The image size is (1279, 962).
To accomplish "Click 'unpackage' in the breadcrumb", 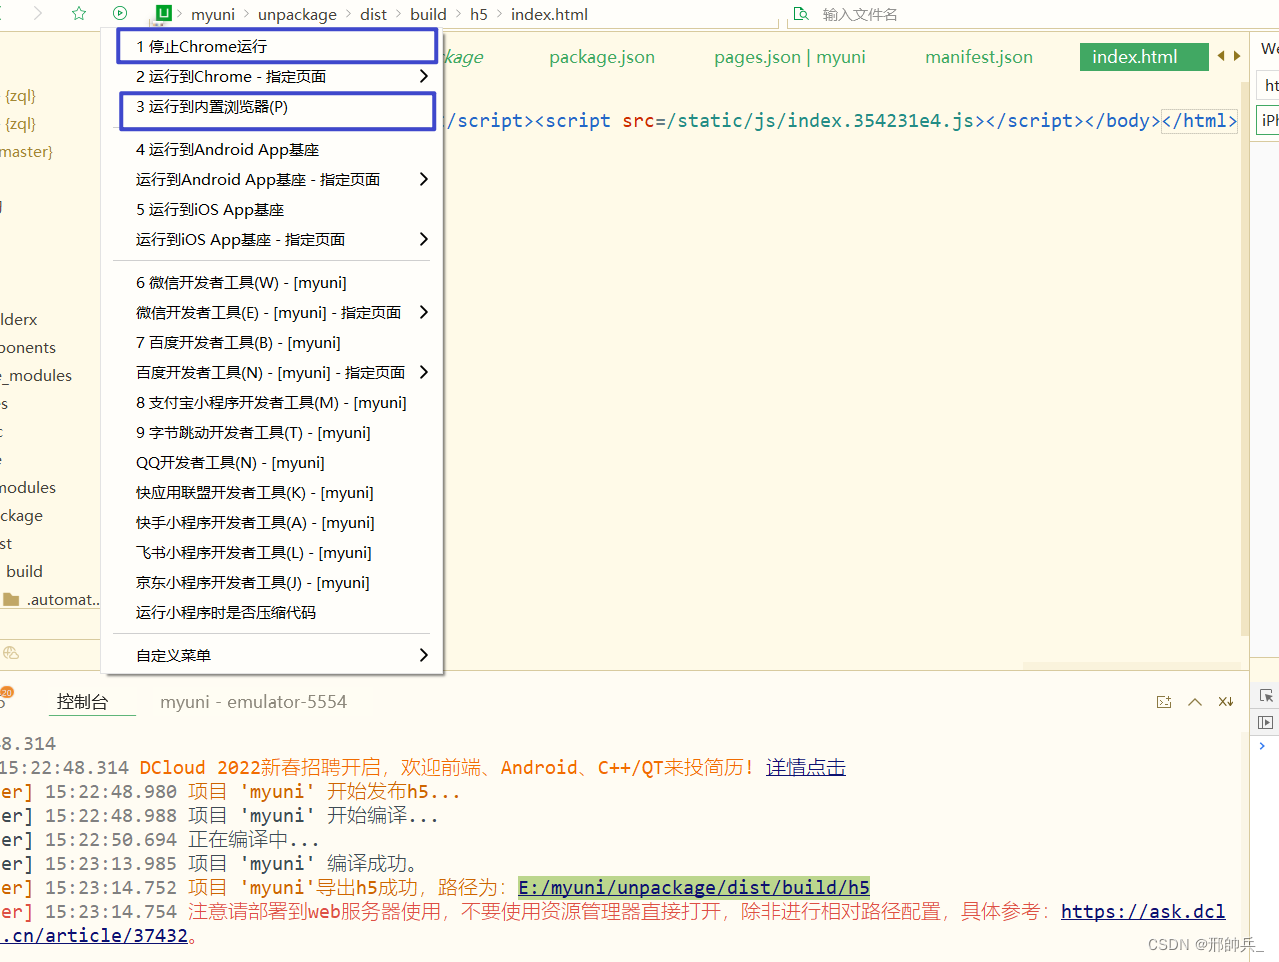I will coord(297,14).
